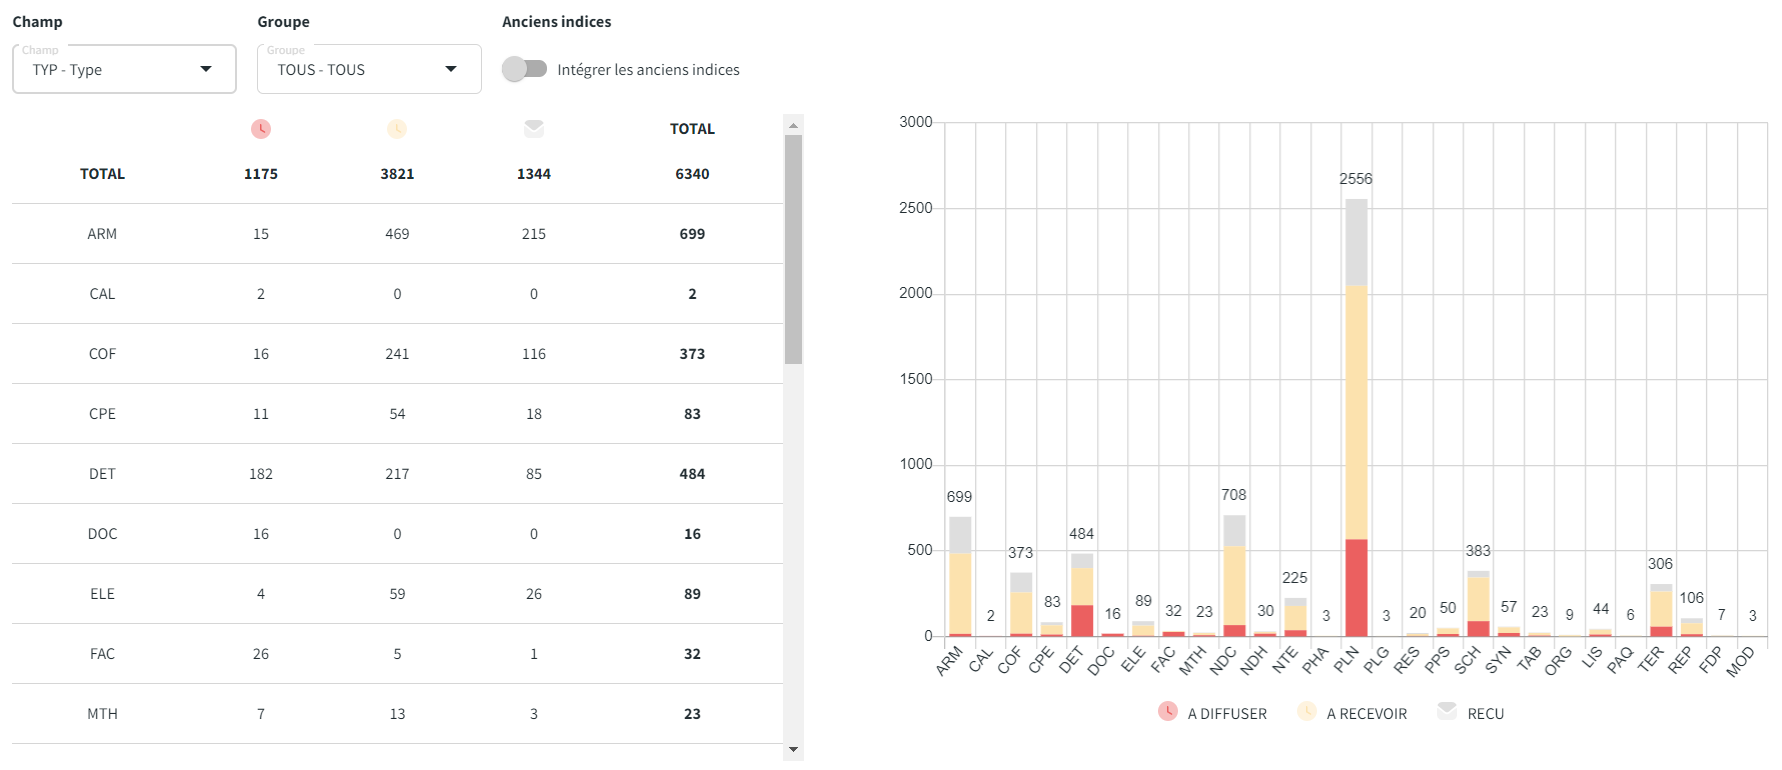Click the TOTAL column header
Viewport: 1782px width, 770px height.
pyautogui.click(x=692, y=129)
